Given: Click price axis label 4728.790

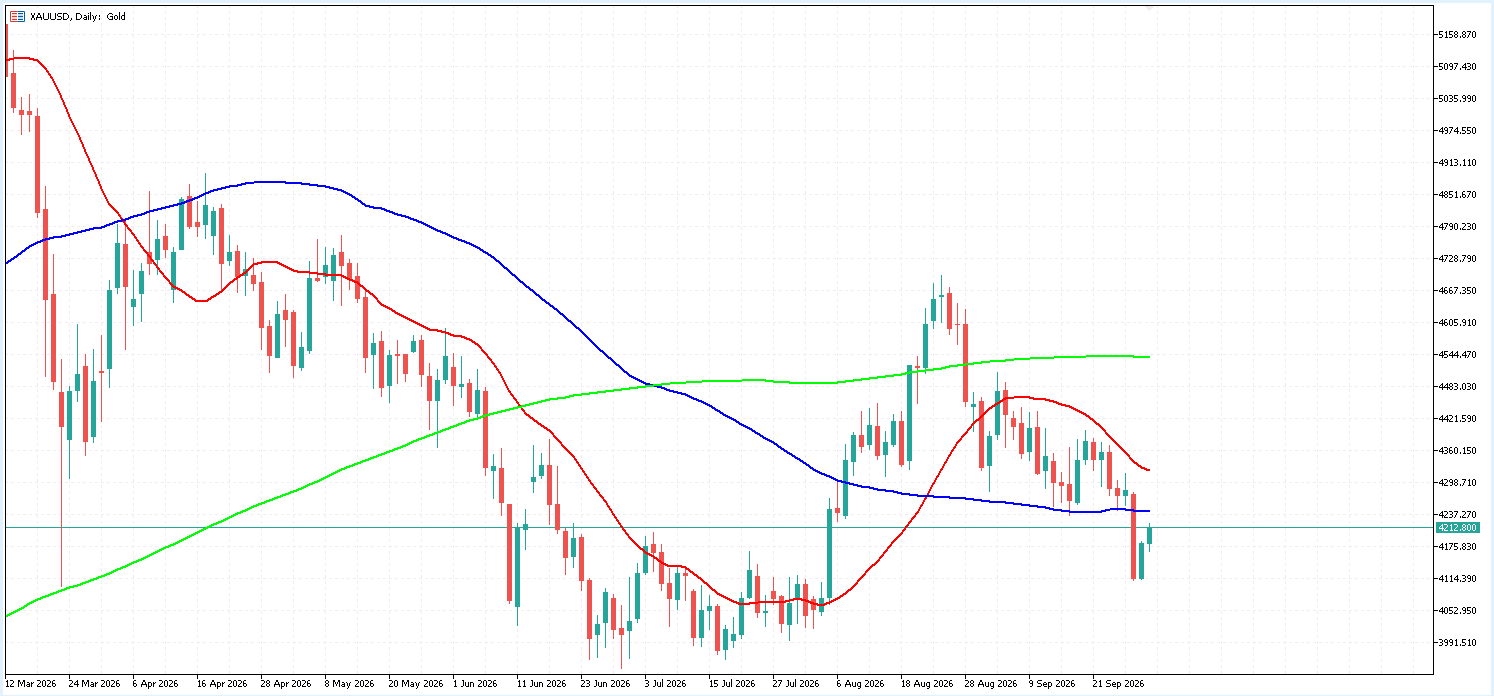Looking at the screenshot, I should (x=1457, y=259).
